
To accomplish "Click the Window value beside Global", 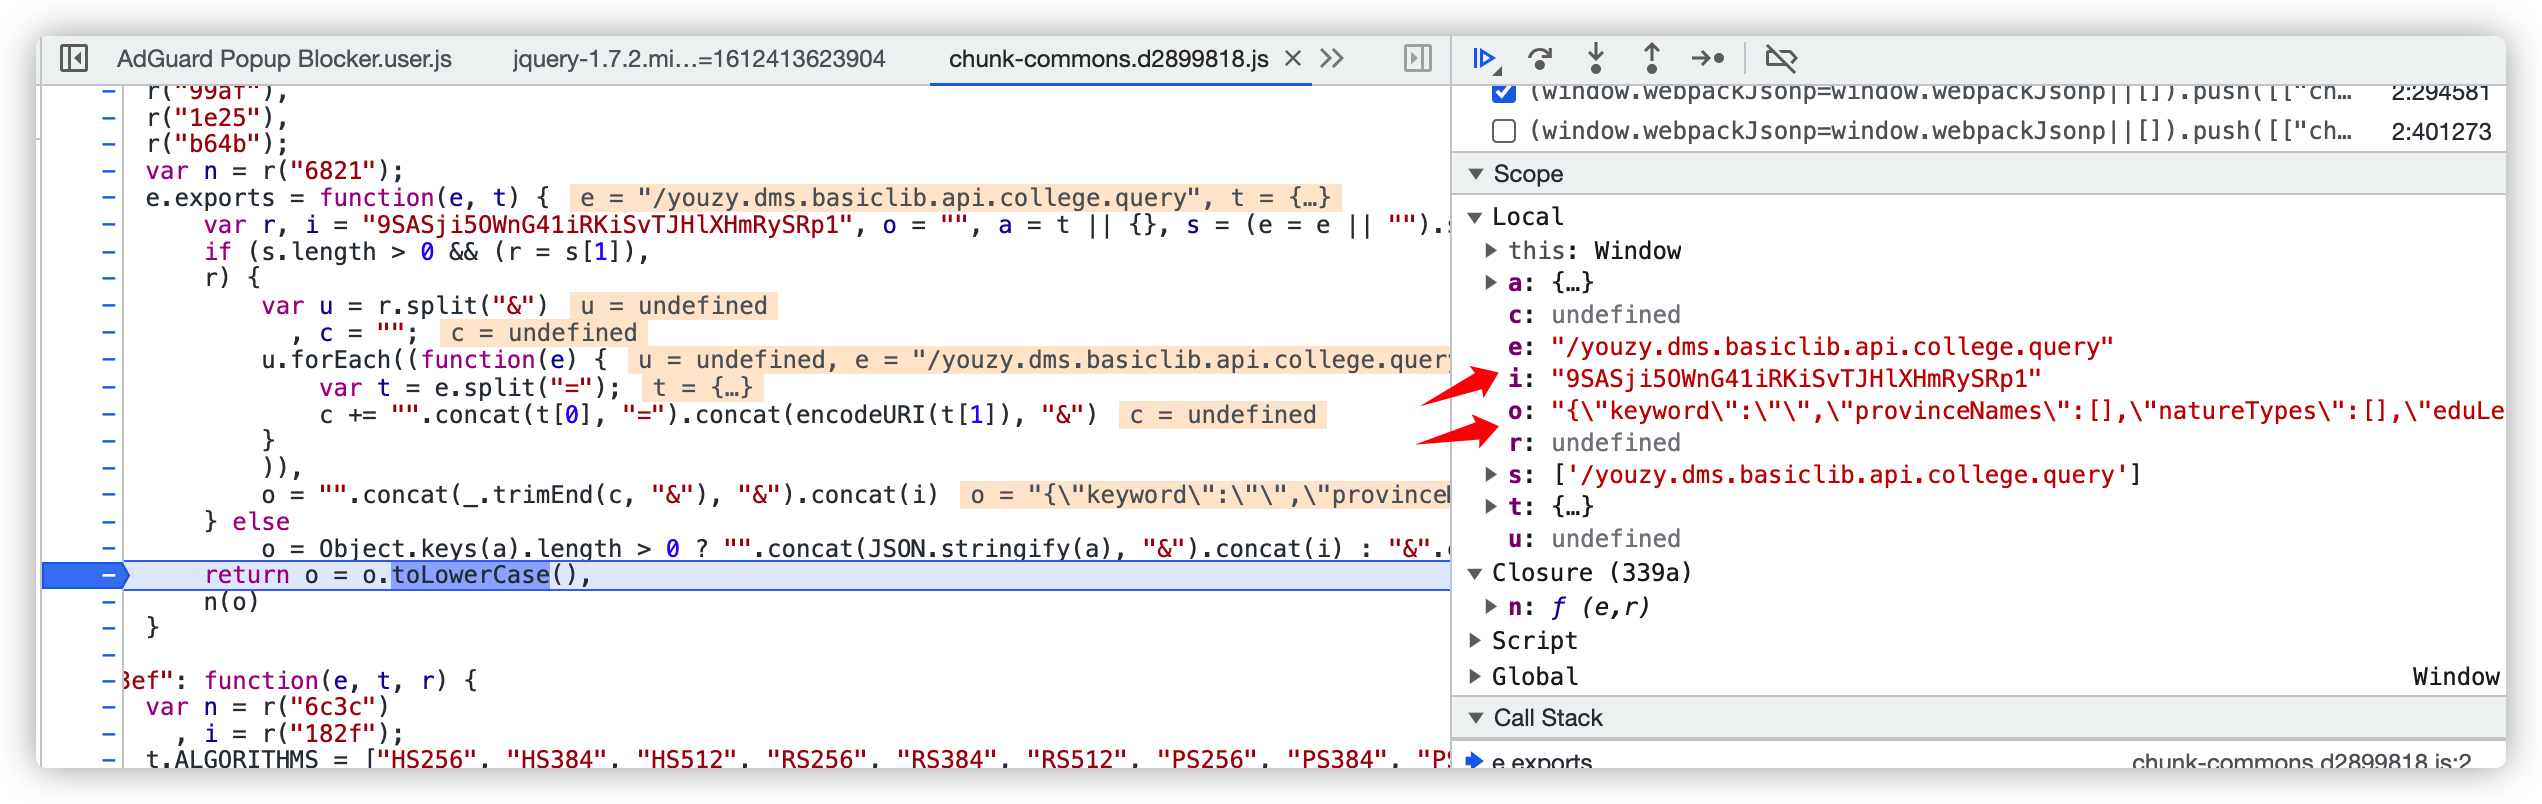I will click(x=2455, y=676).
